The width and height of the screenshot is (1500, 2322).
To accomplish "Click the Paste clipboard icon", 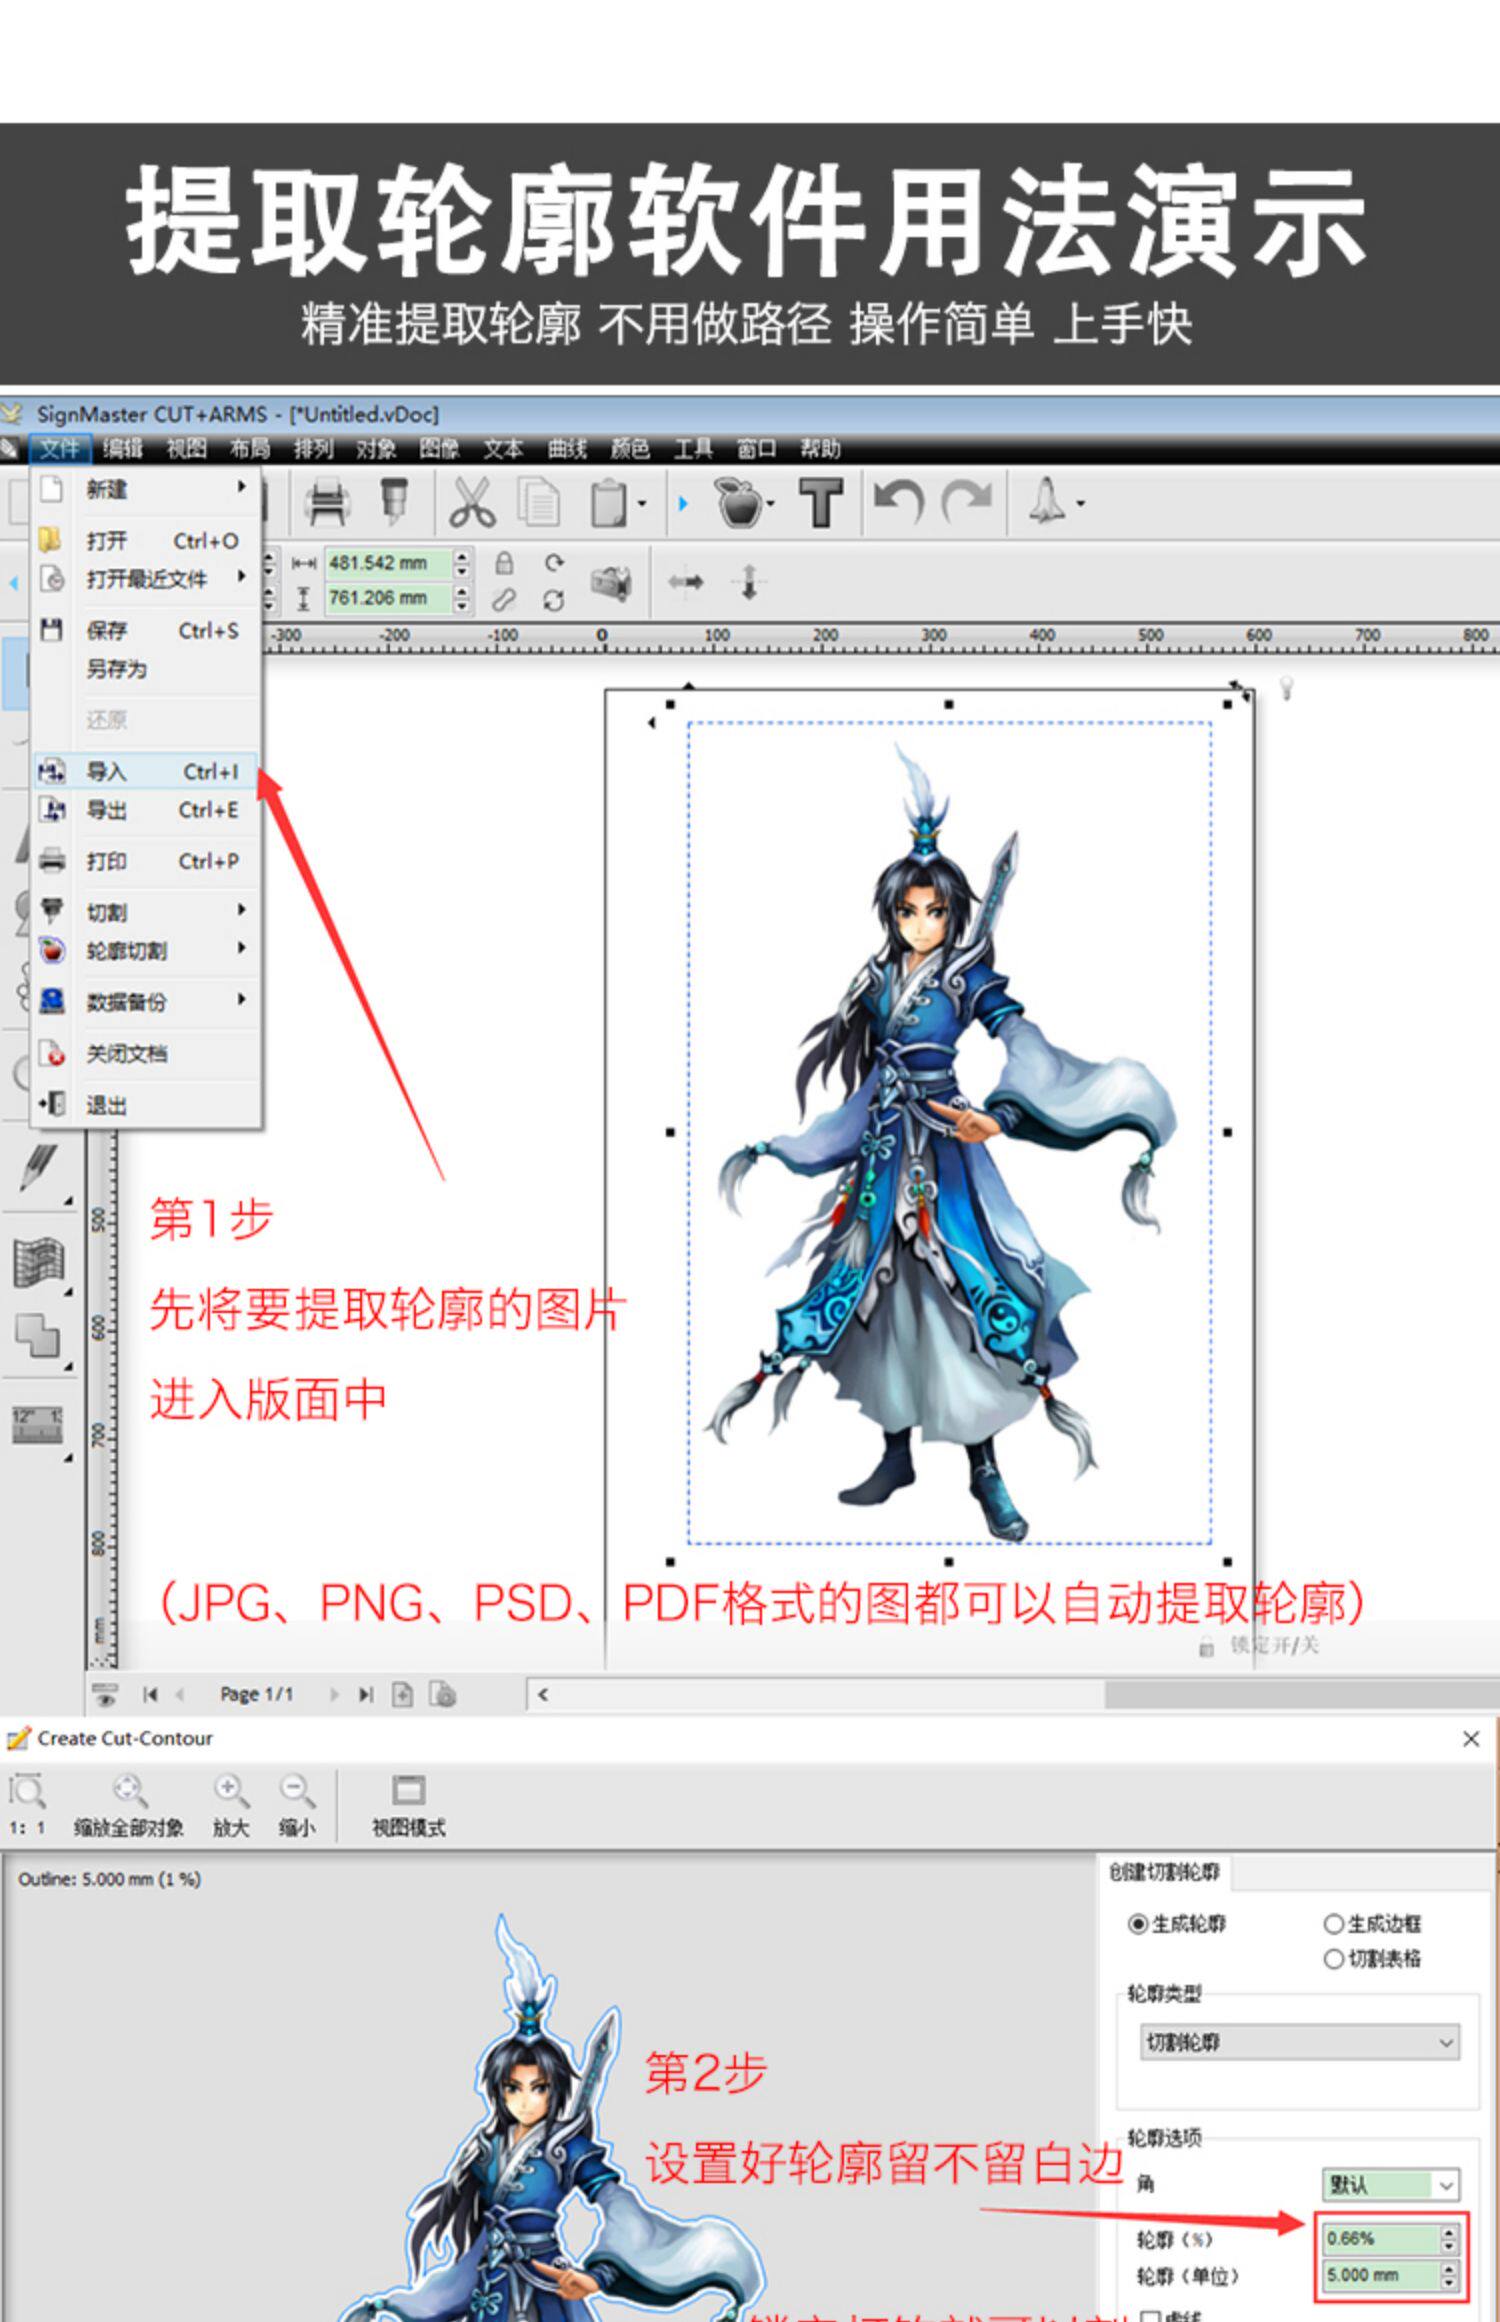I will click(x=609, y=502).
